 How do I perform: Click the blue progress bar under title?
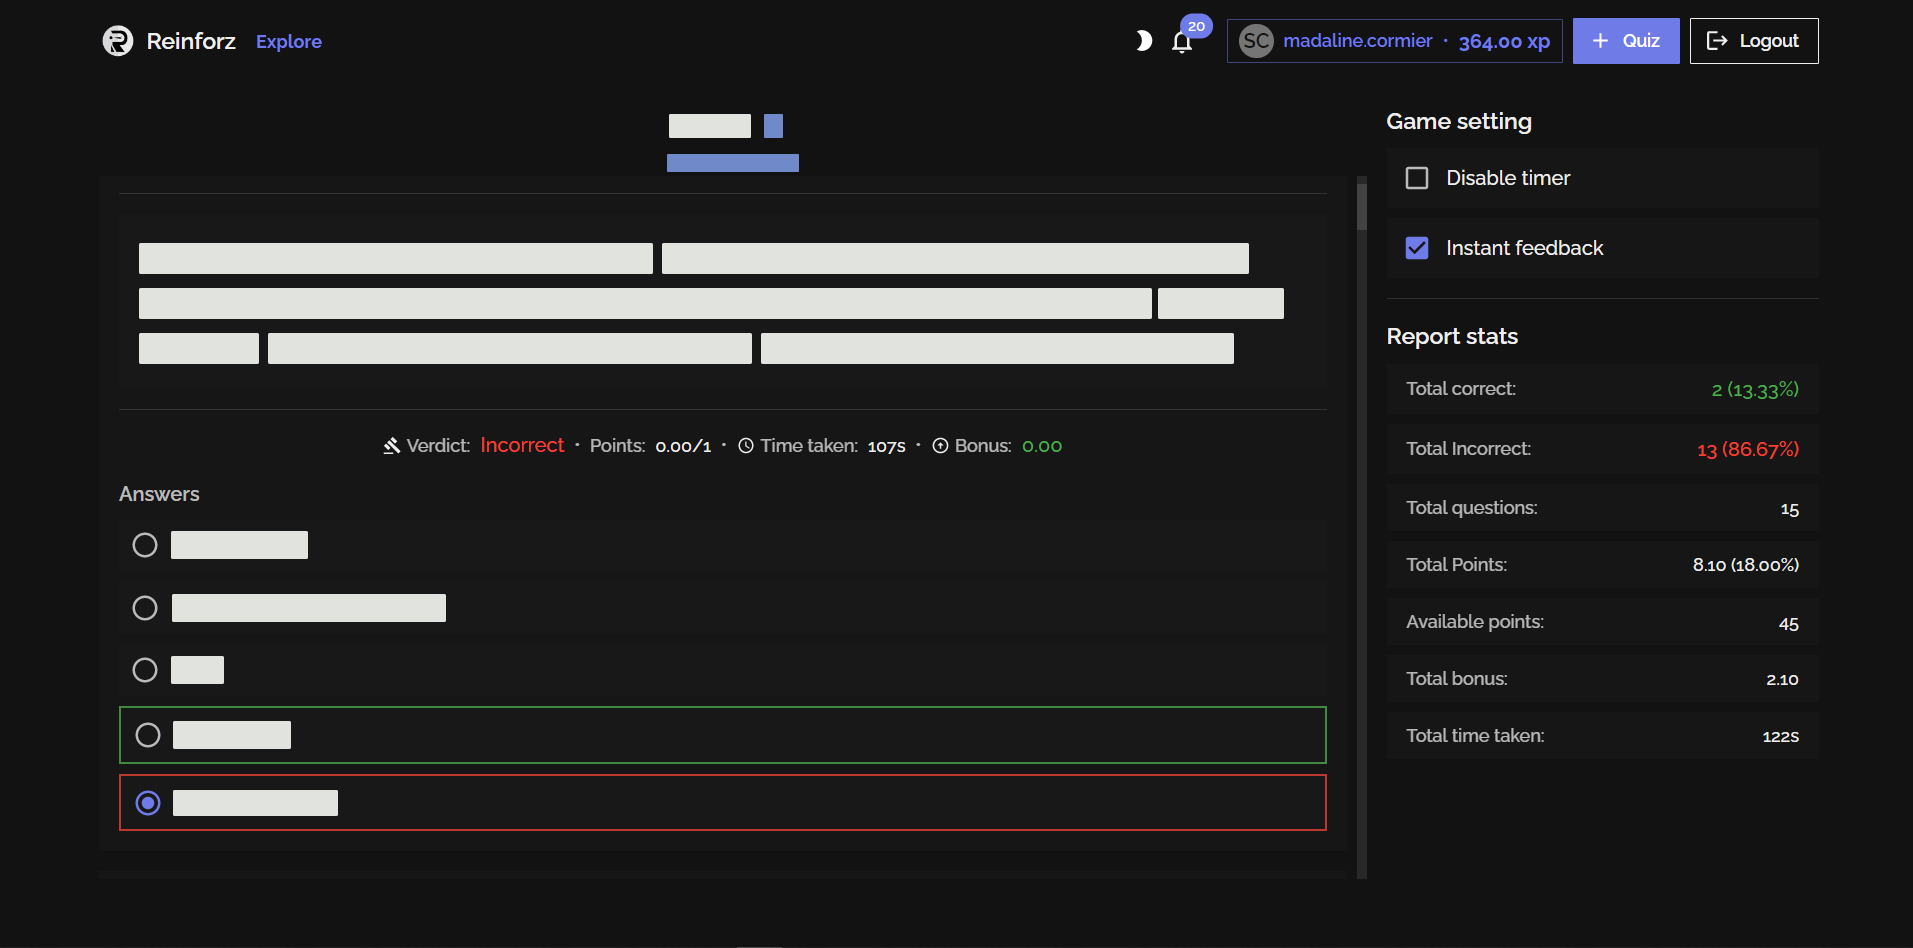point(733,163)
